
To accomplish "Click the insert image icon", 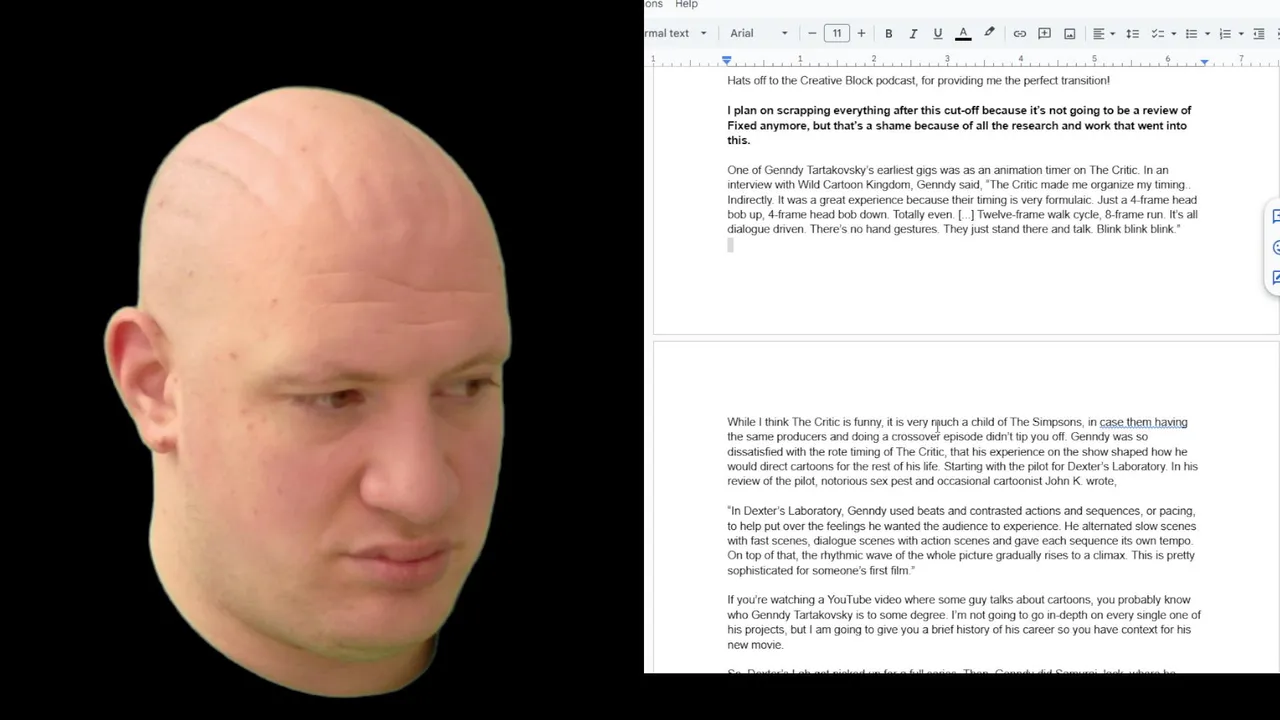I will [x=1069, y=33].
